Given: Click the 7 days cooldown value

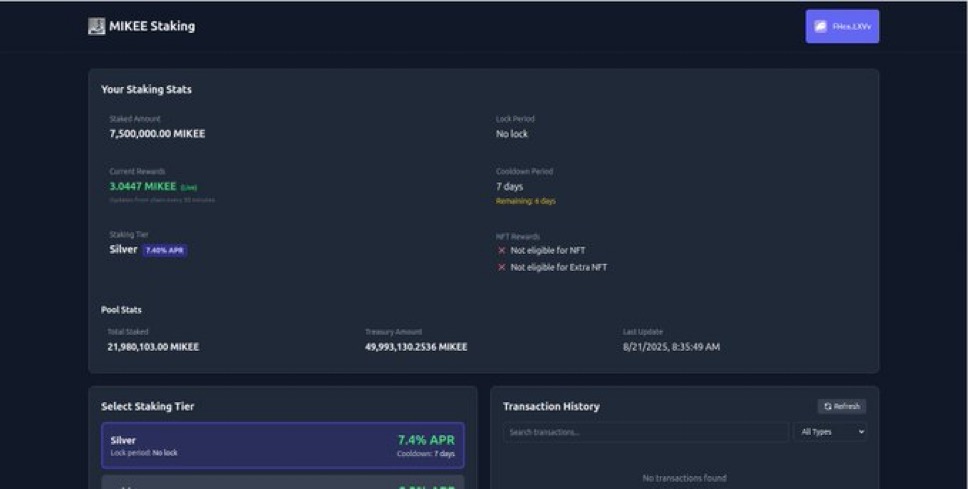Looking at the screenshot, I should click(x=509, y=186).
